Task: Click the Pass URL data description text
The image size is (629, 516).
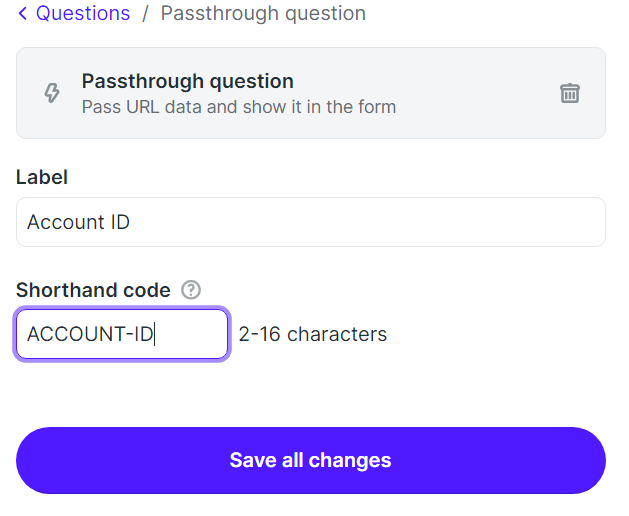Action: click(x=239, y=107)
